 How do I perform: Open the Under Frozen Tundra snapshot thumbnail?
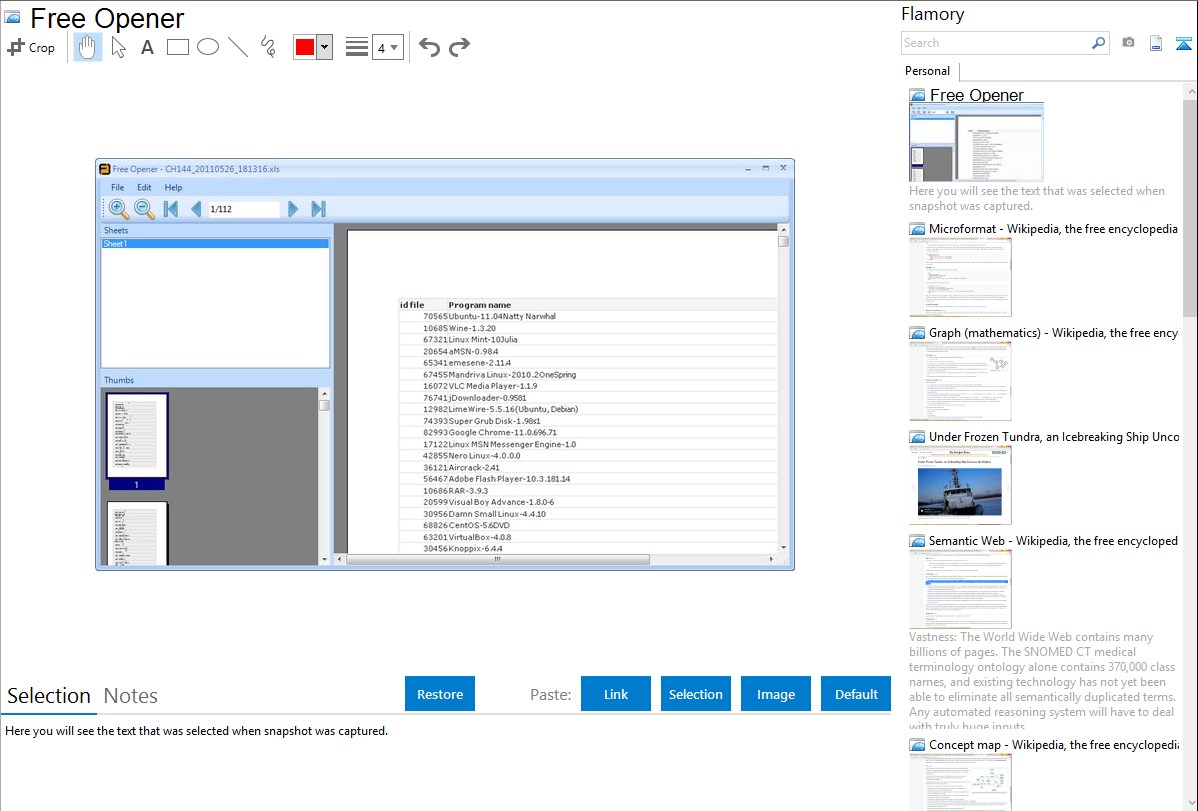960,485
